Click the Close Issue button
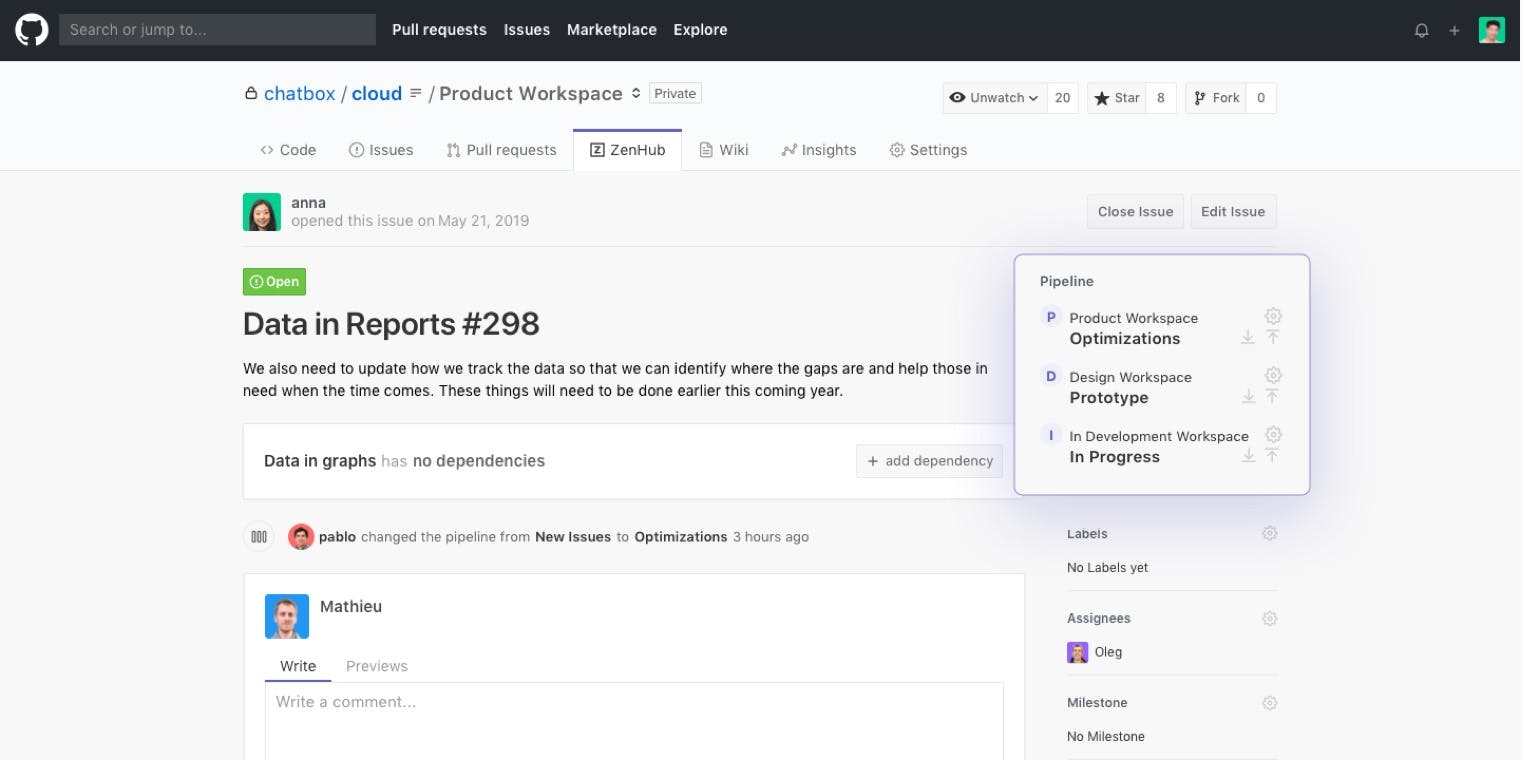The image size is (1522, 760). (1135, 212)
